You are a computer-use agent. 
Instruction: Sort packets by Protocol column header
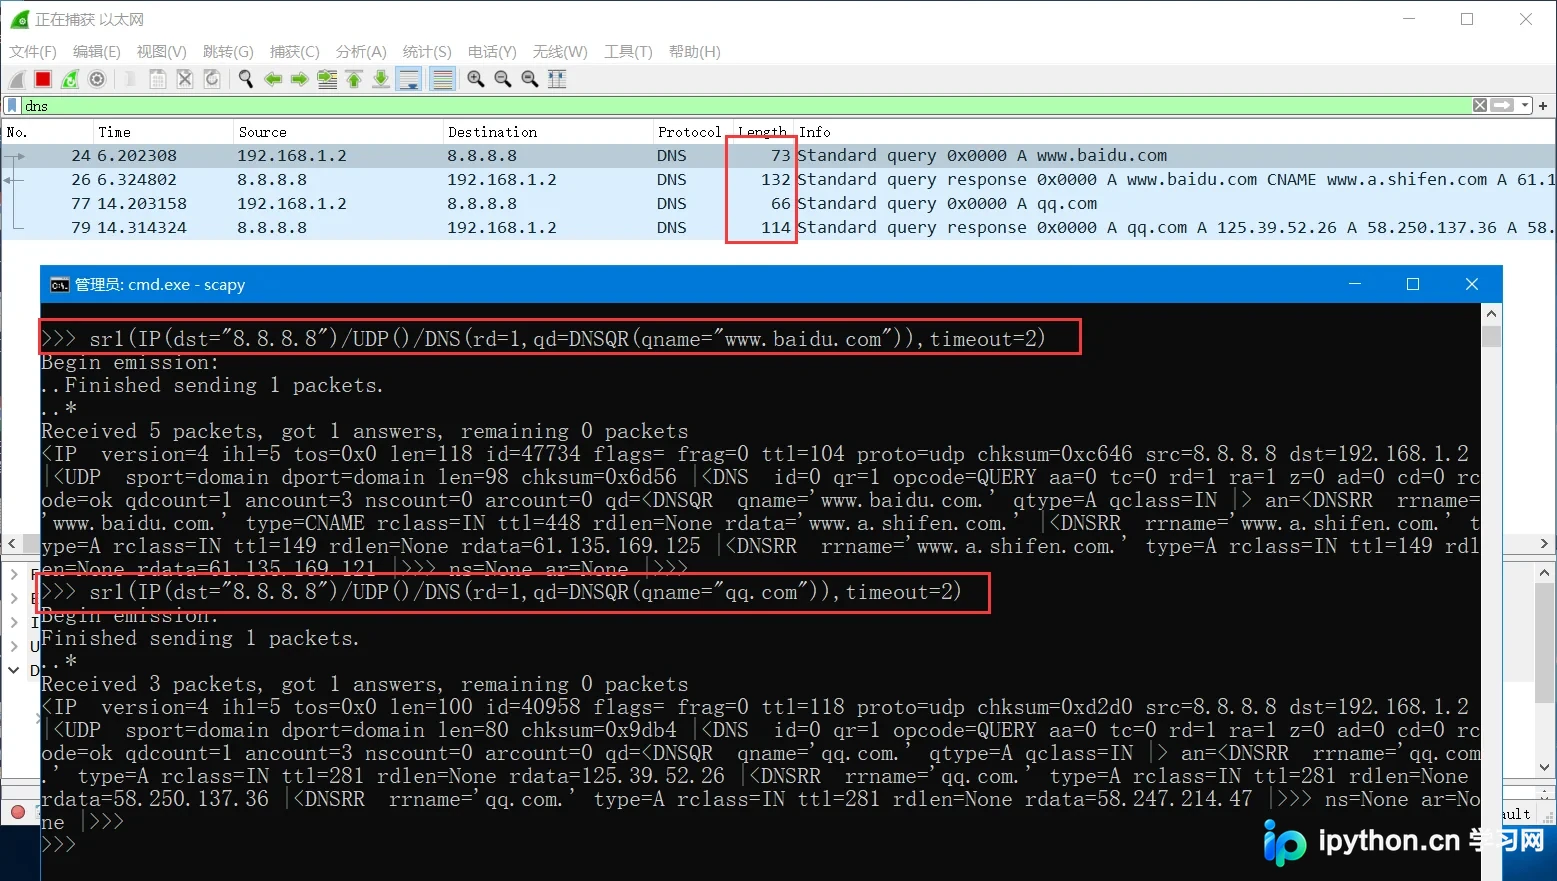(x=689, y=132)
